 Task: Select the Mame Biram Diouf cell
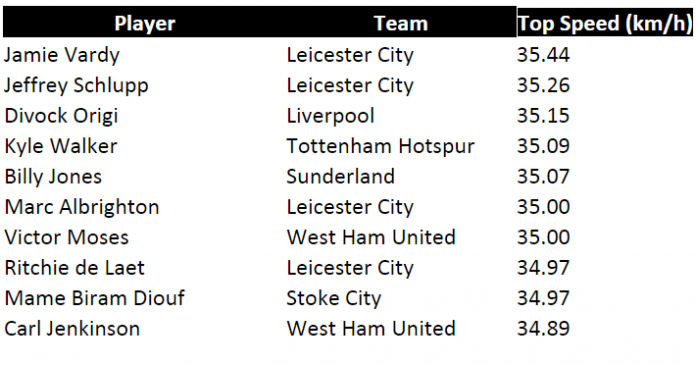(95, 298)
